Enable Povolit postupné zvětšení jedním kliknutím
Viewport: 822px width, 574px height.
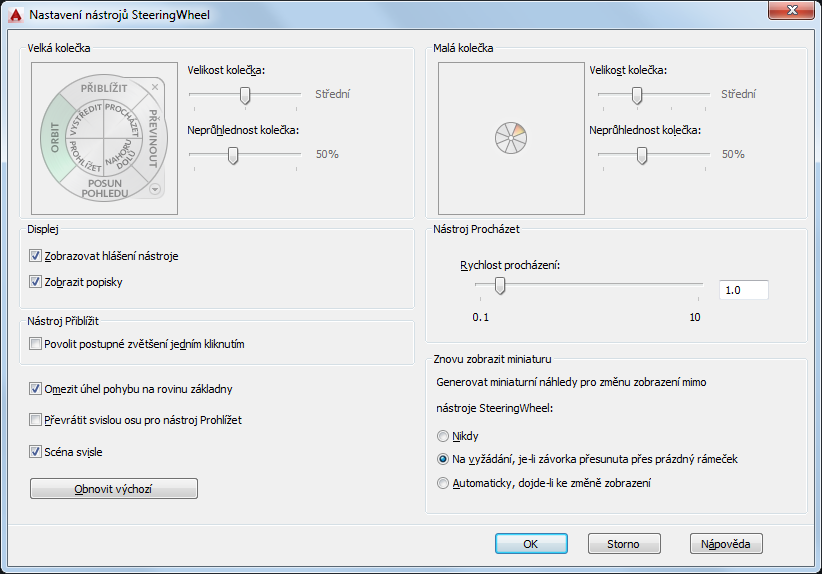[x=35, y=344]
